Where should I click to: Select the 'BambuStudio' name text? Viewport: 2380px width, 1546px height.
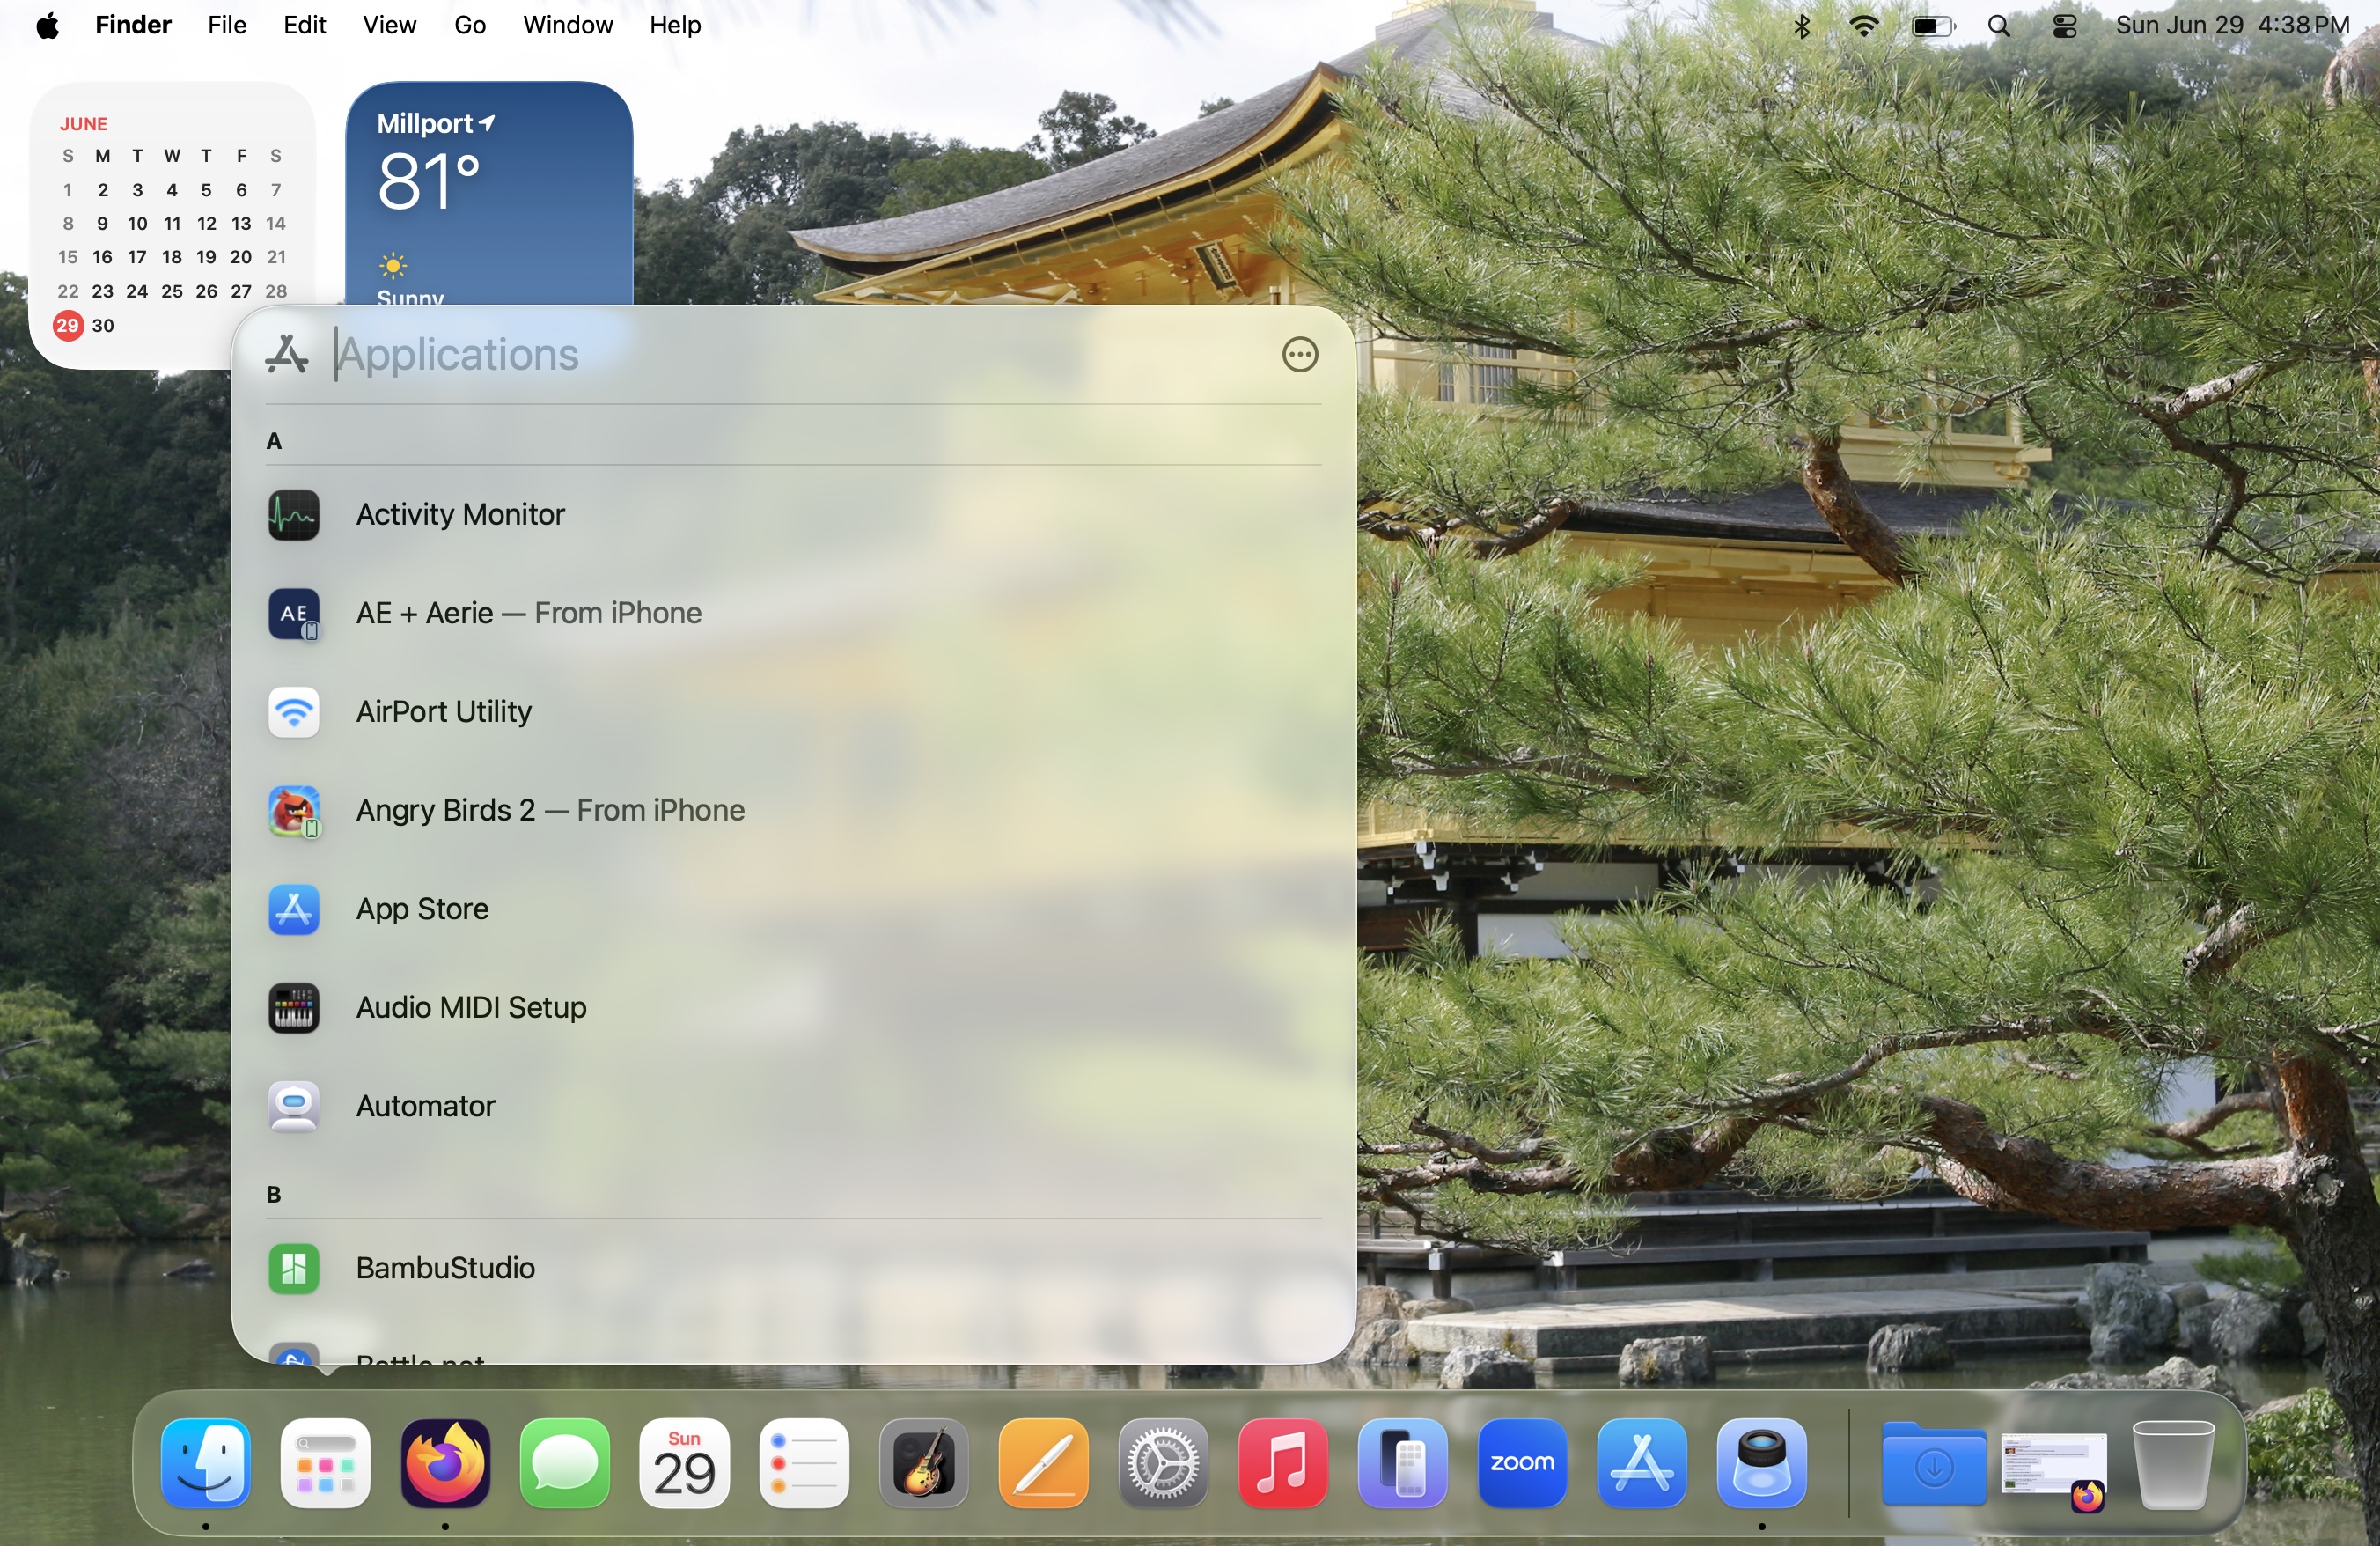pyautogui.click(x=445, y=1268)
